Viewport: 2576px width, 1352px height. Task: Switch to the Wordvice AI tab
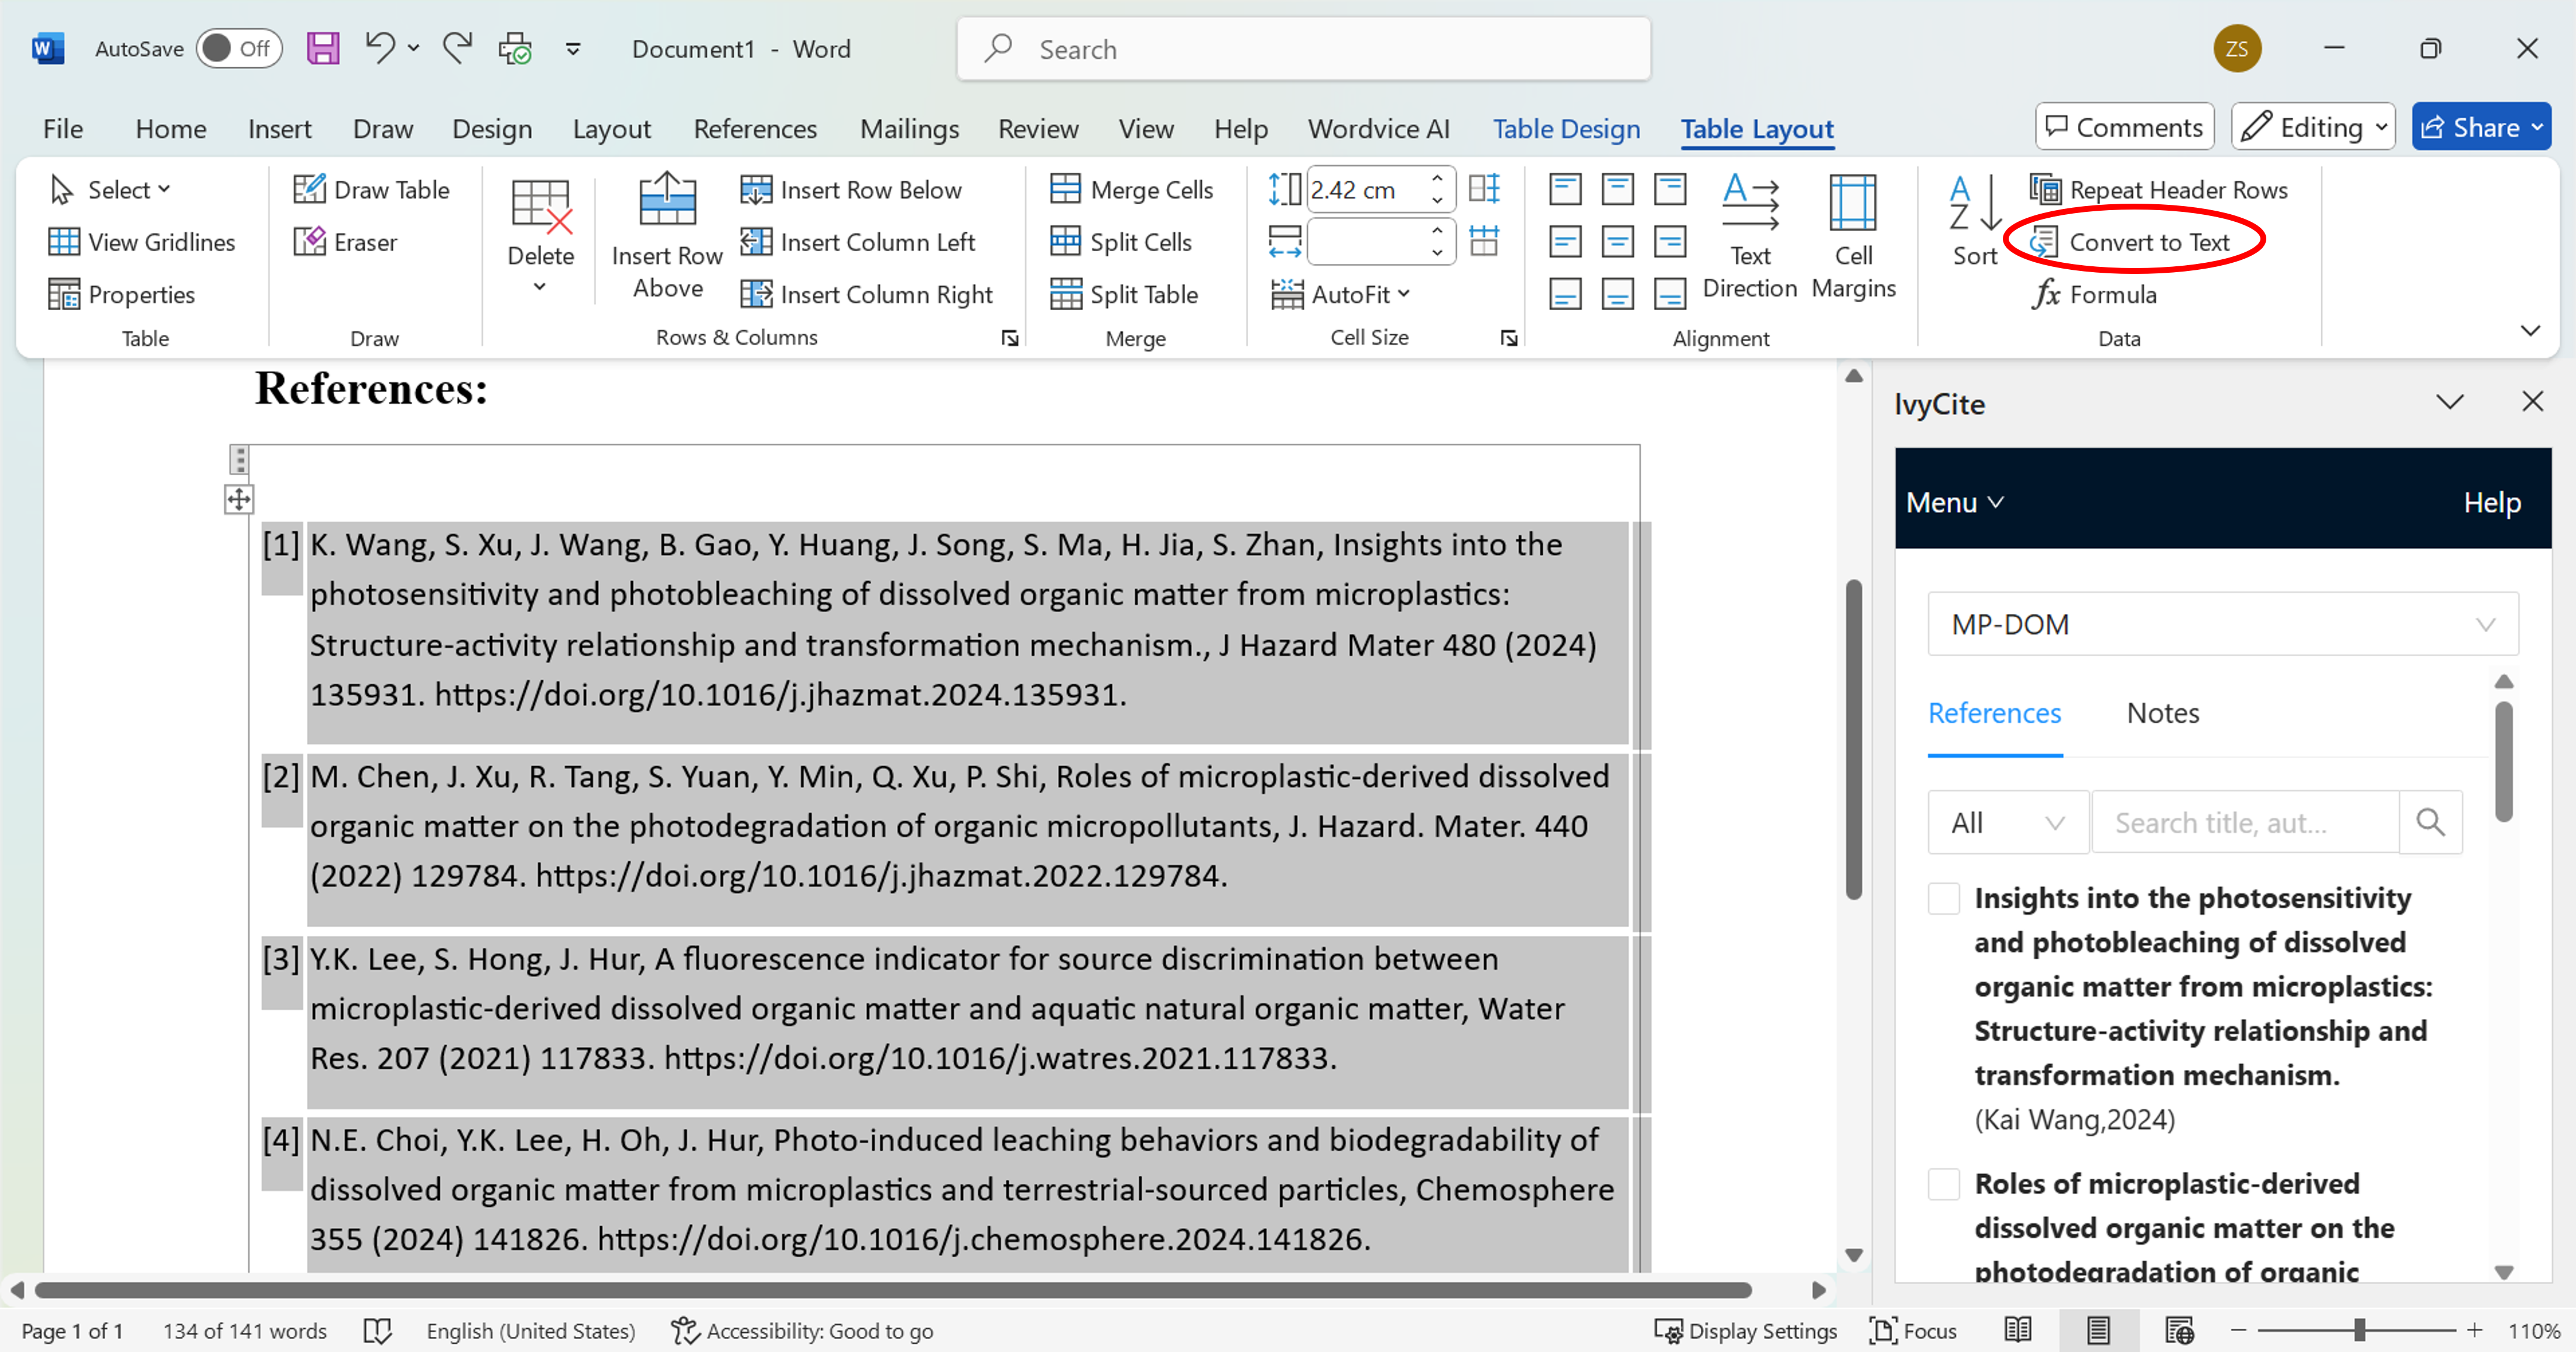coord(1378,129)
